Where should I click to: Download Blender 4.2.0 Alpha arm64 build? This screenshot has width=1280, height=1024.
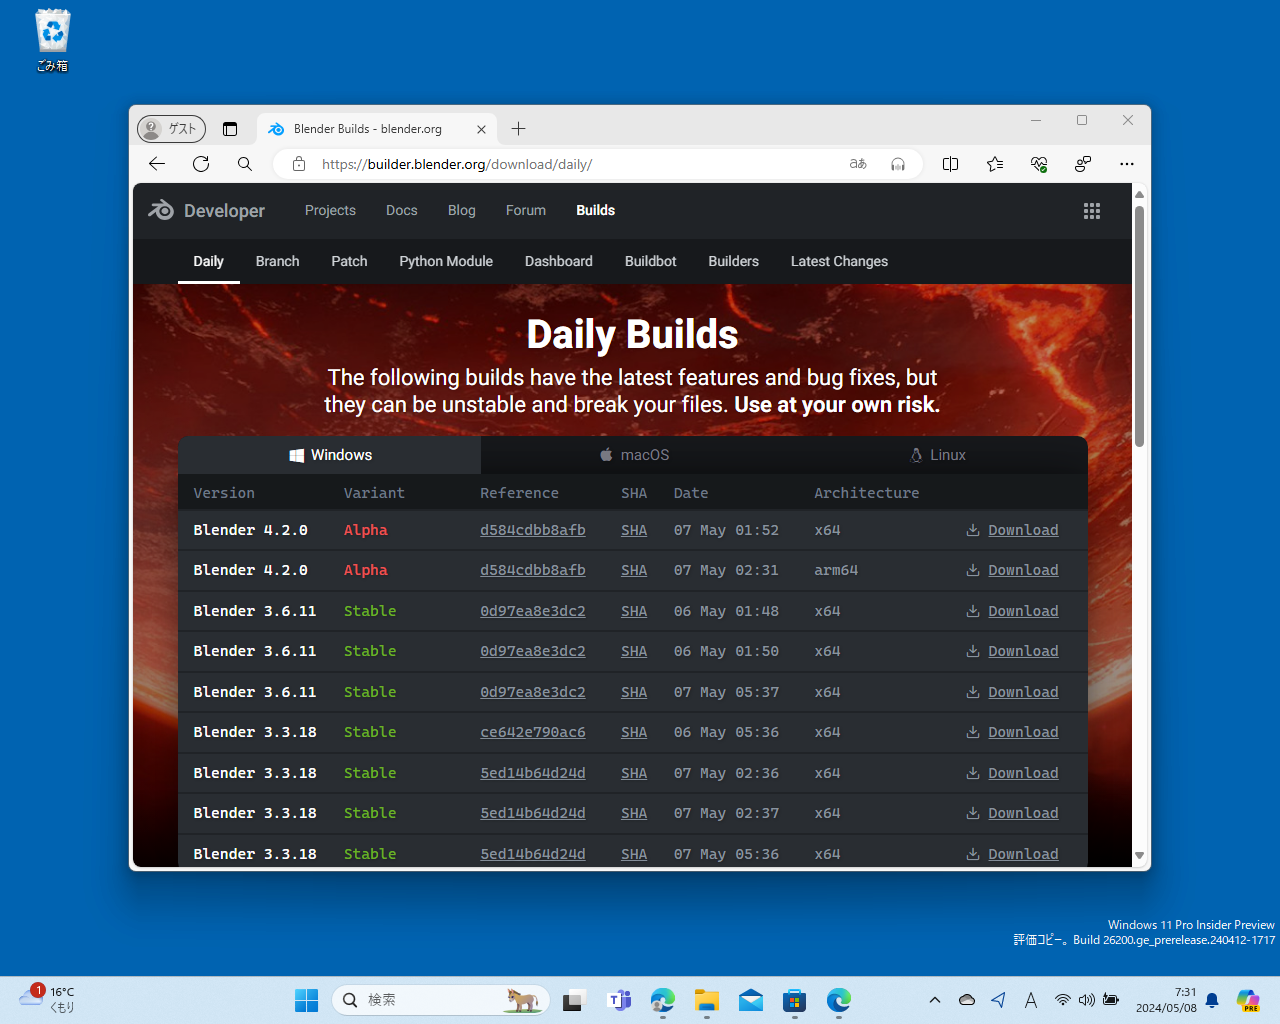click(x=1012, y=570)
